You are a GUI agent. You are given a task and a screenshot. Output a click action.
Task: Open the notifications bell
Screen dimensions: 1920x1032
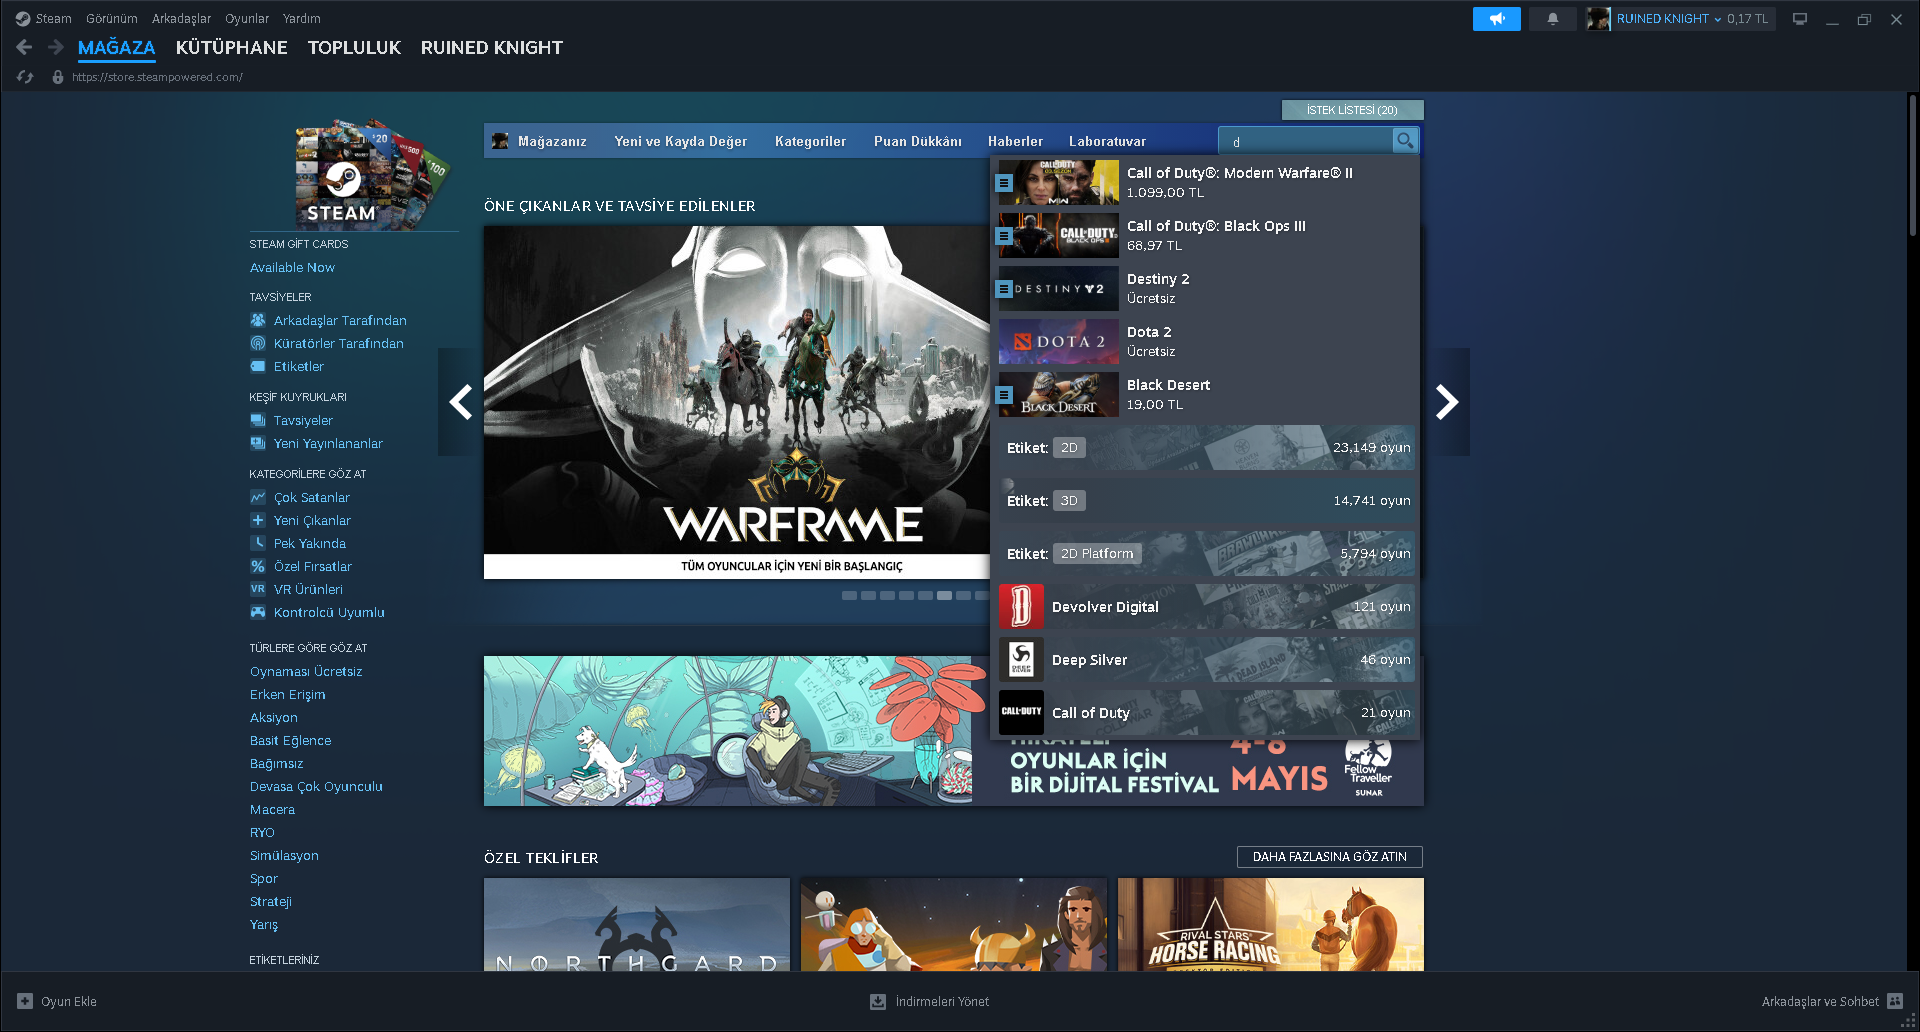pyautogui.click(x=1552, y=19)
